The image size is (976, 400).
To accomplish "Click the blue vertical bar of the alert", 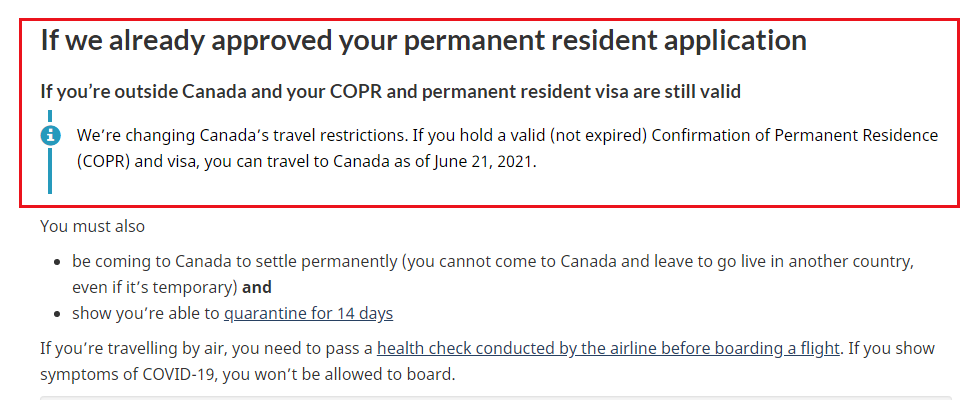I will [51, 172].
